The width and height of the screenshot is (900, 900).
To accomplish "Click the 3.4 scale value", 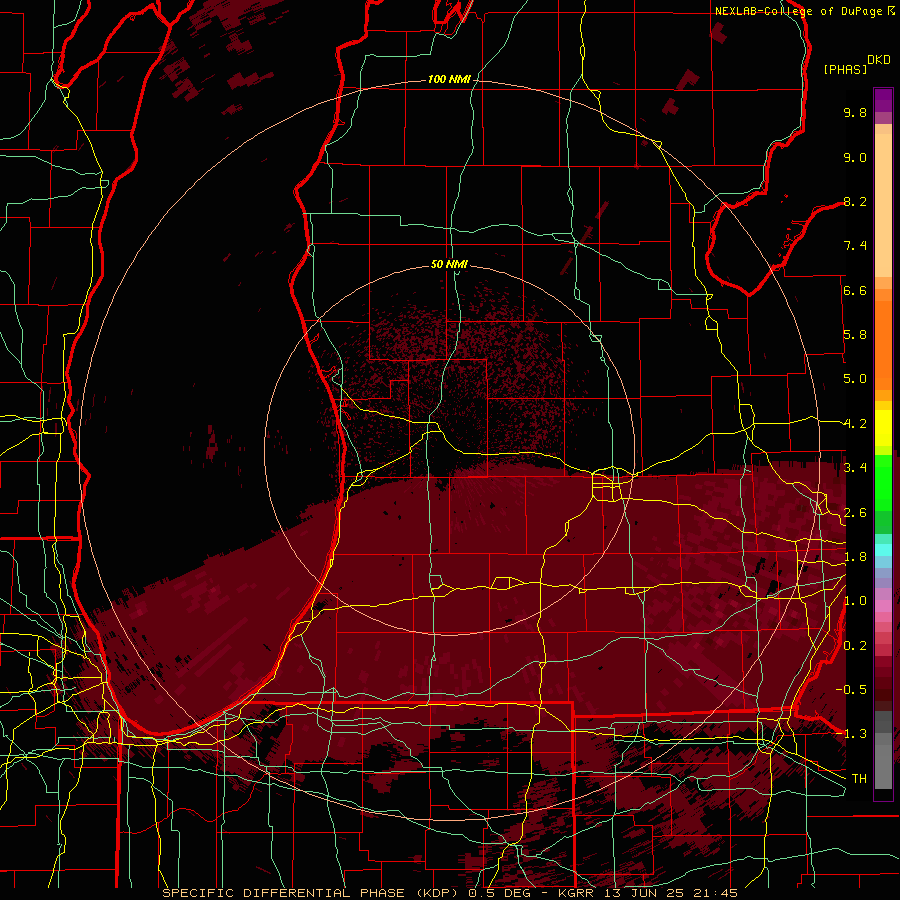I will pyautogui.click(x=855, y=468).
